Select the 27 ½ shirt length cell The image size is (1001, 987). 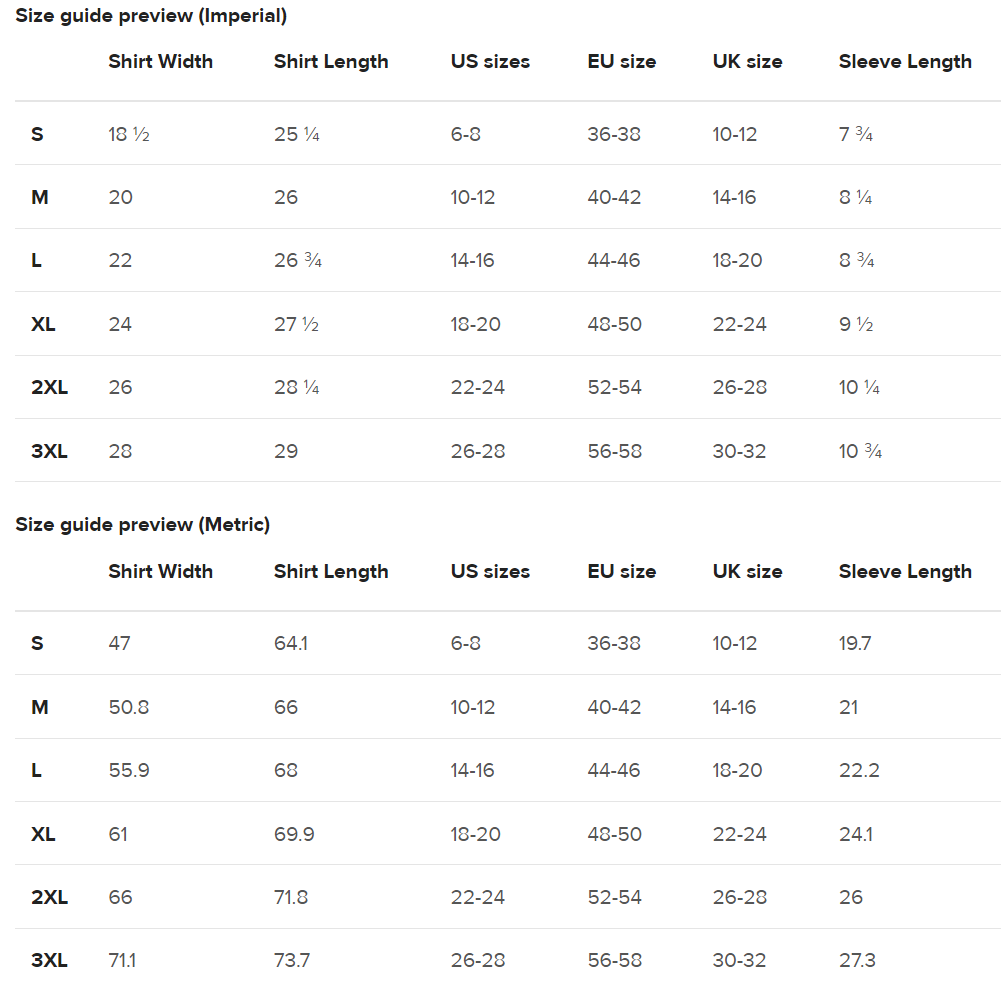point(297,325)
